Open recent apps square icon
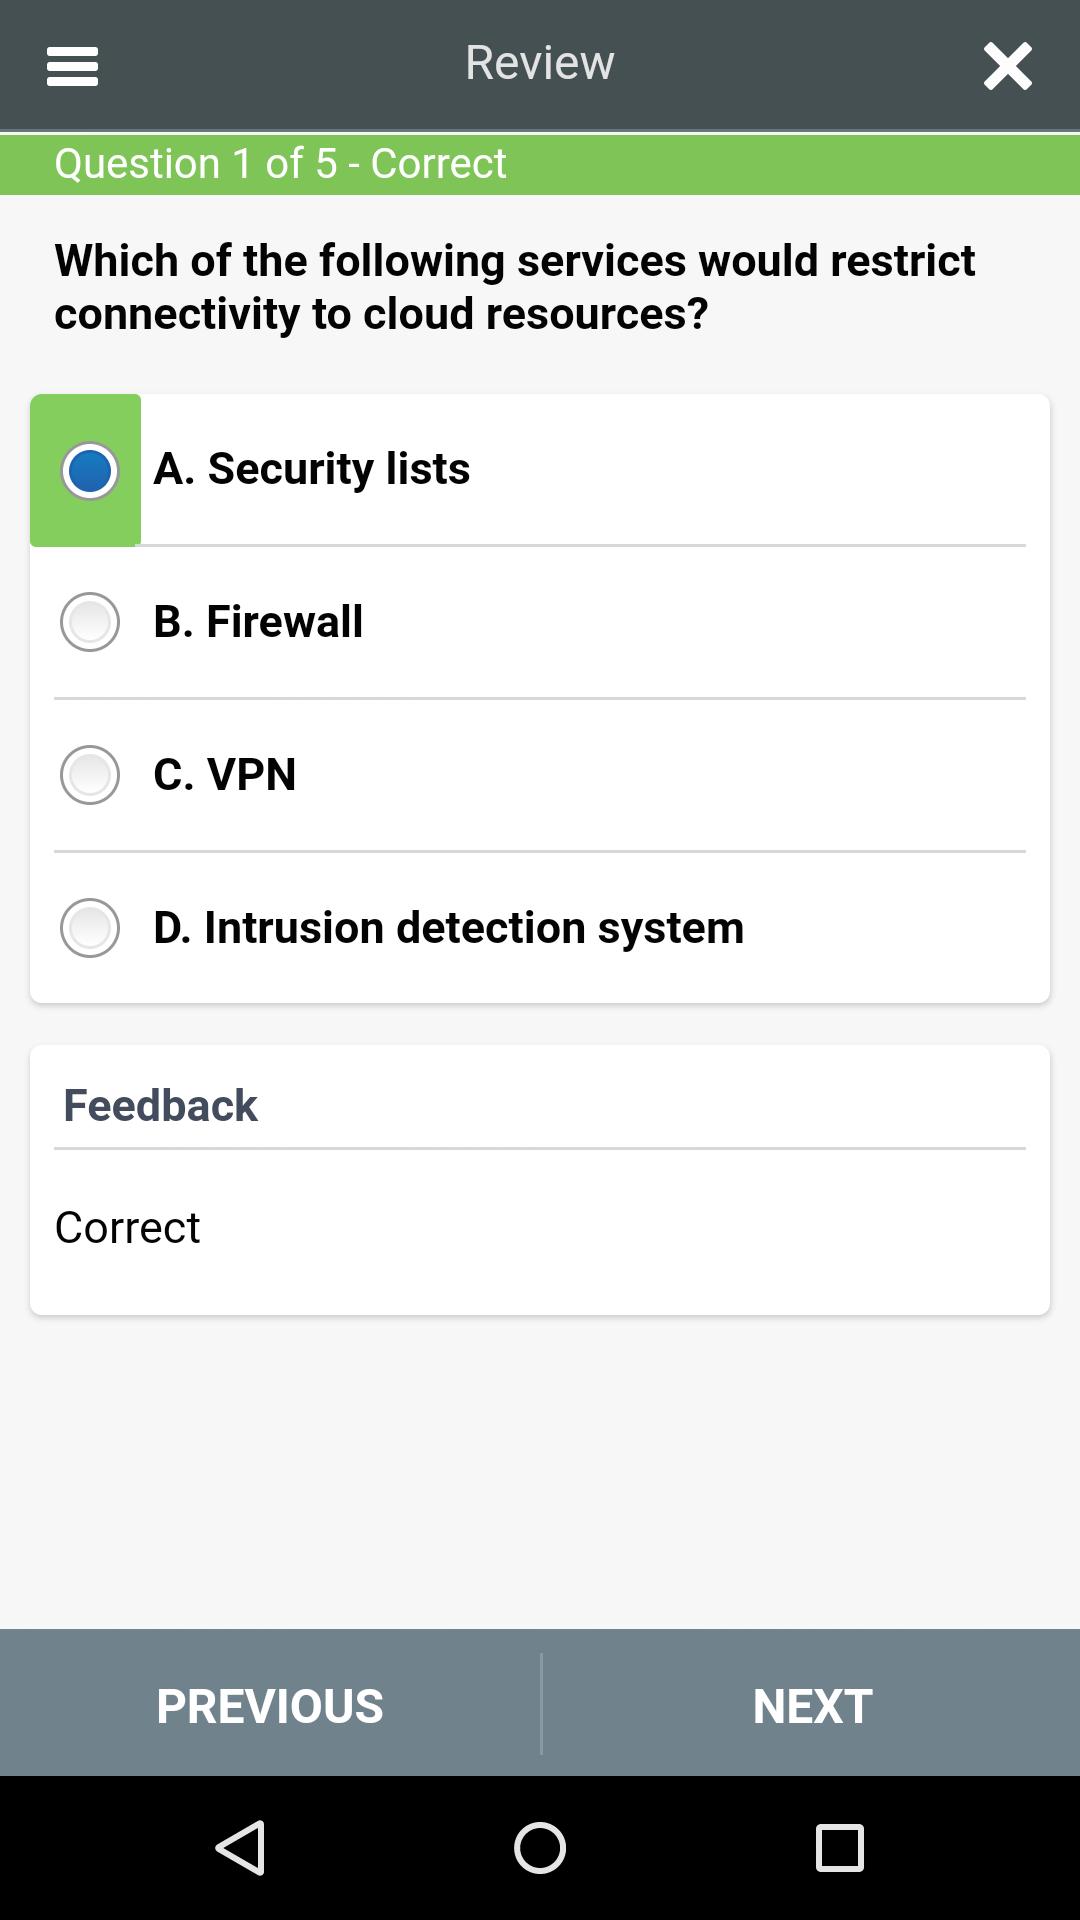Screen dimensions: 1080x1920 point(839,1847)
